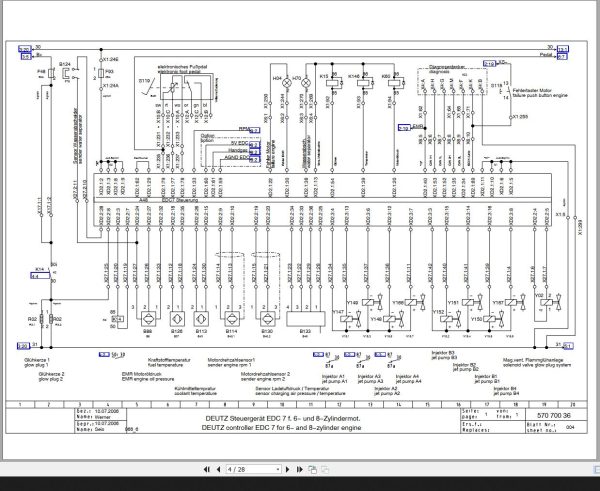Follow the Handgas cross-reference link
The image size is (600, 491).
point(254,152)
